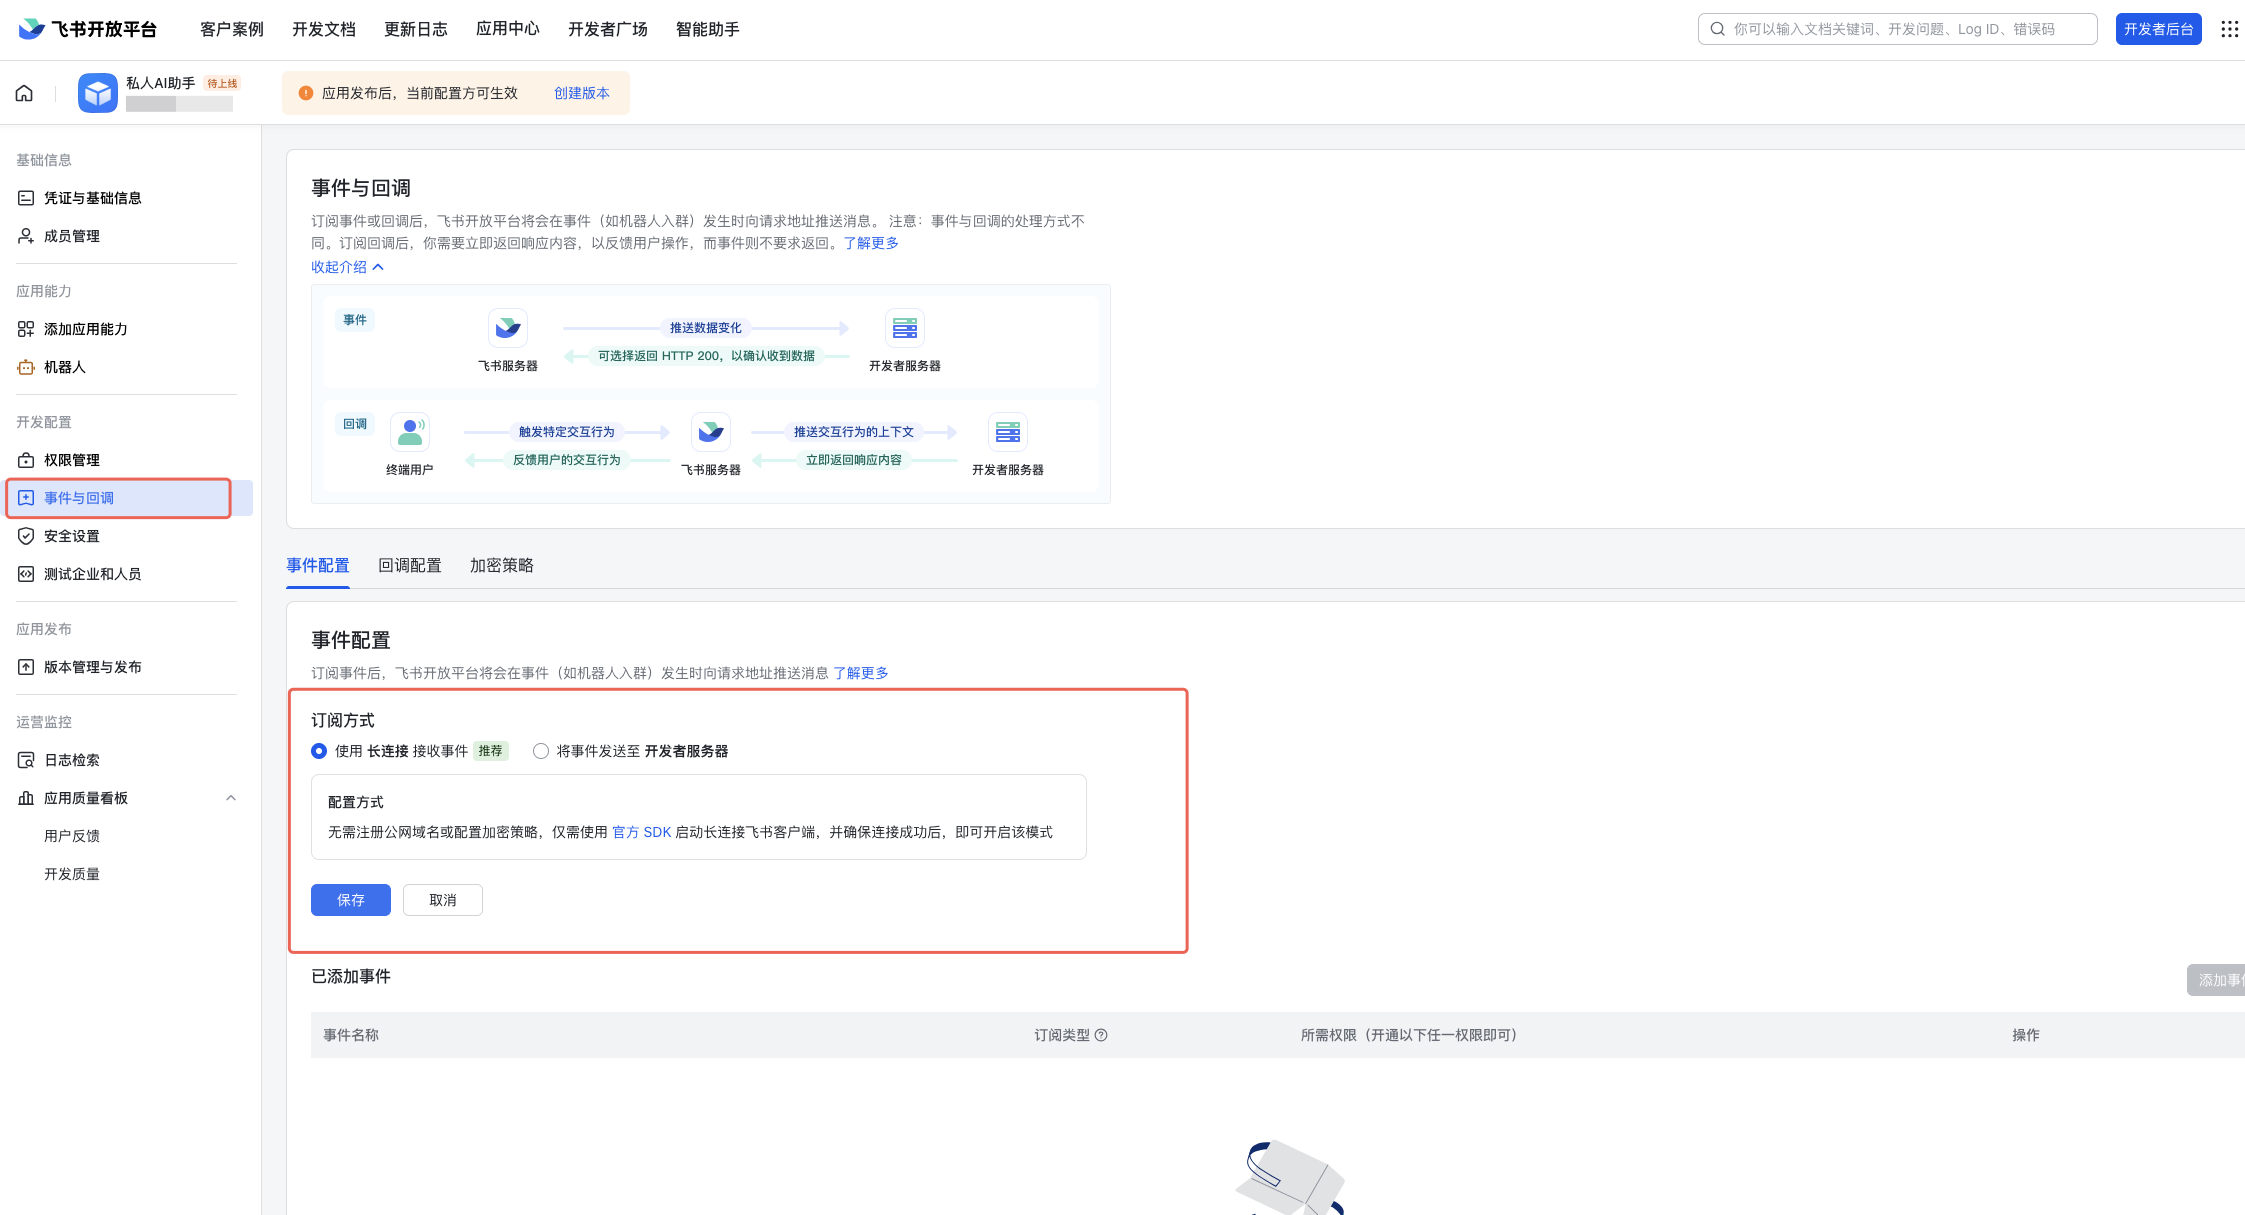2245x1215 pixels.
Task: Go to 日志检索 log search
Action: 71,760
